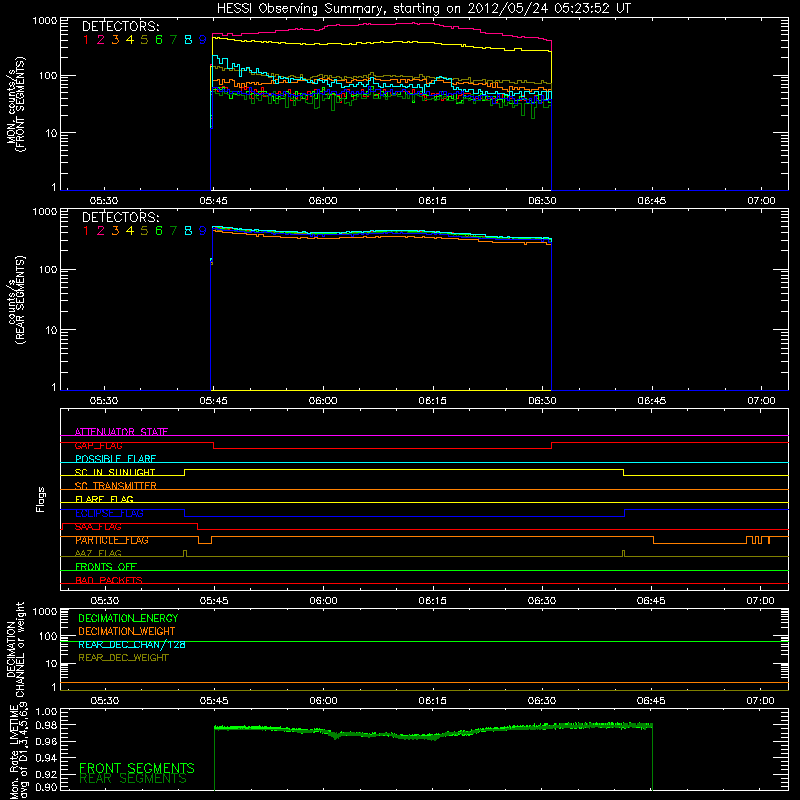Click 05:45 tick label under Flags panel
Image resolution: width=800 pixels, height=800 pixels.
coord(214,601)
